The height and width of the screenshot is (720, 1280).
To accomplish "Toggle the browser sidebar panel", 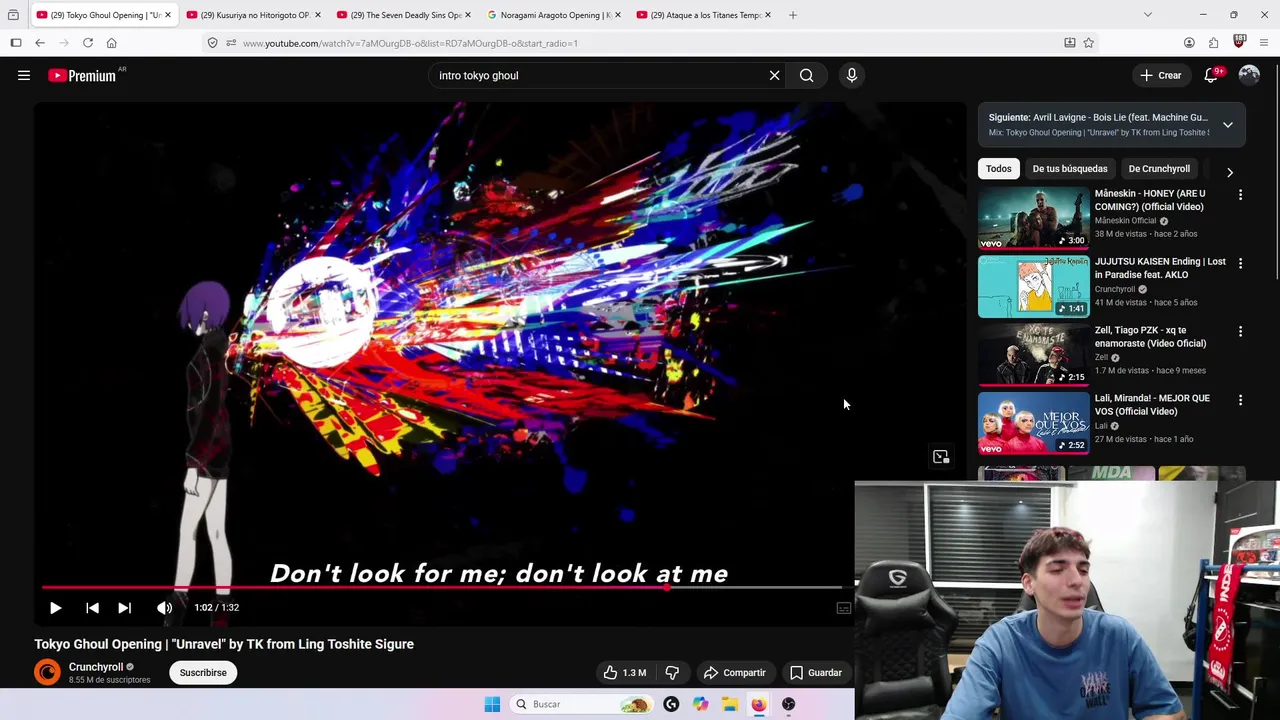I will [x=15, y=43].
